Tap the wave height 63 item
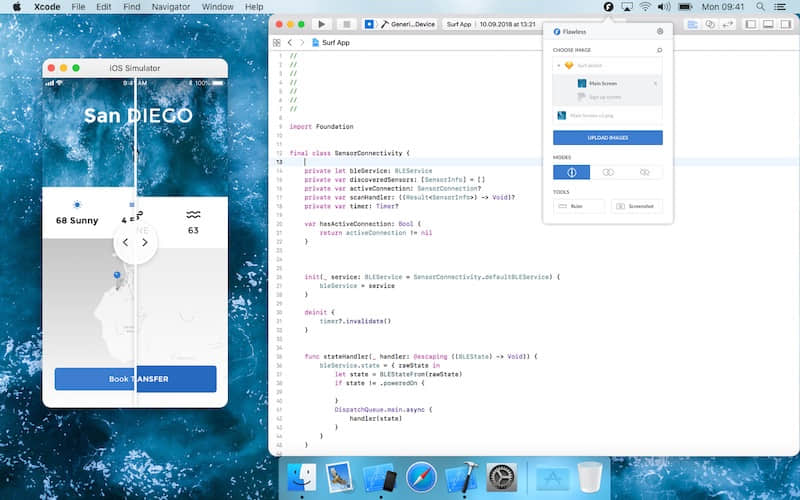 (193, 221)
